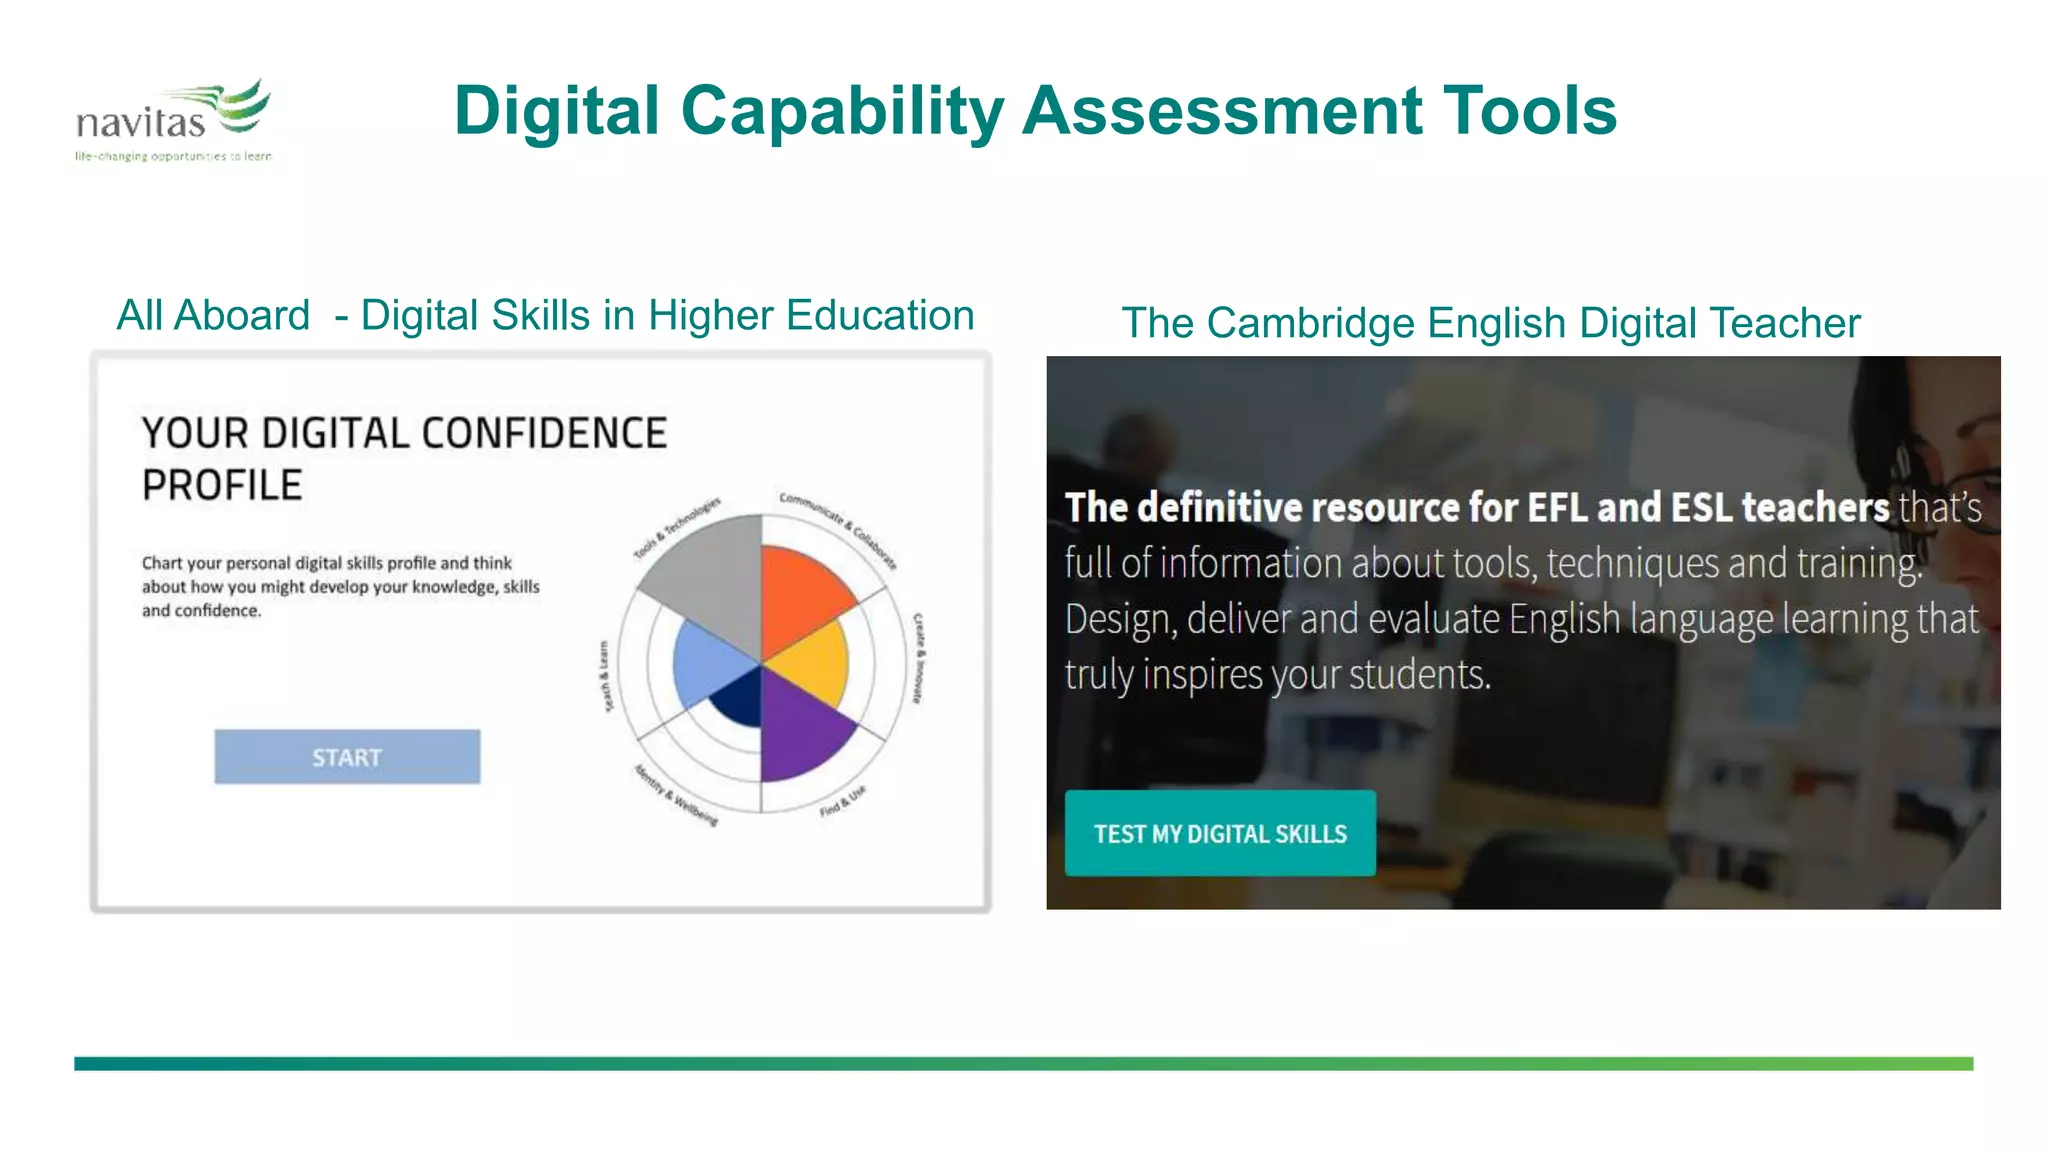Click the YOUR DIGITAL CONFIDENCE PROFILE heading
The height and width of the screenshot is (1152, 2048).
point(404,459)
